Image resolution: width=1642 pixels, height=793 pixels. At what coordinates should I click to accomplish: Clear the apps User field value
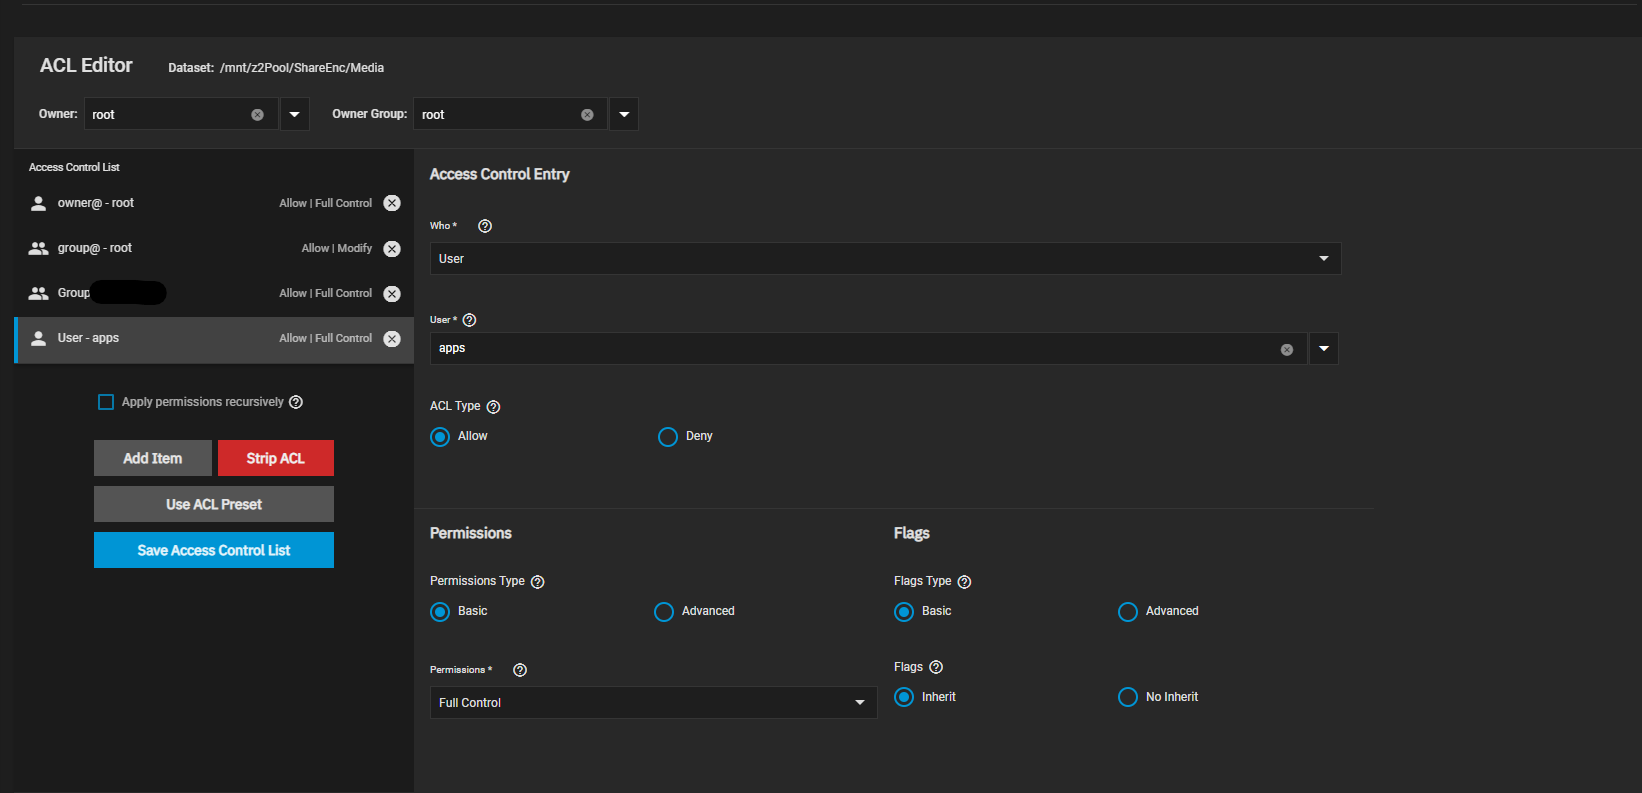tap(1287, 350)
